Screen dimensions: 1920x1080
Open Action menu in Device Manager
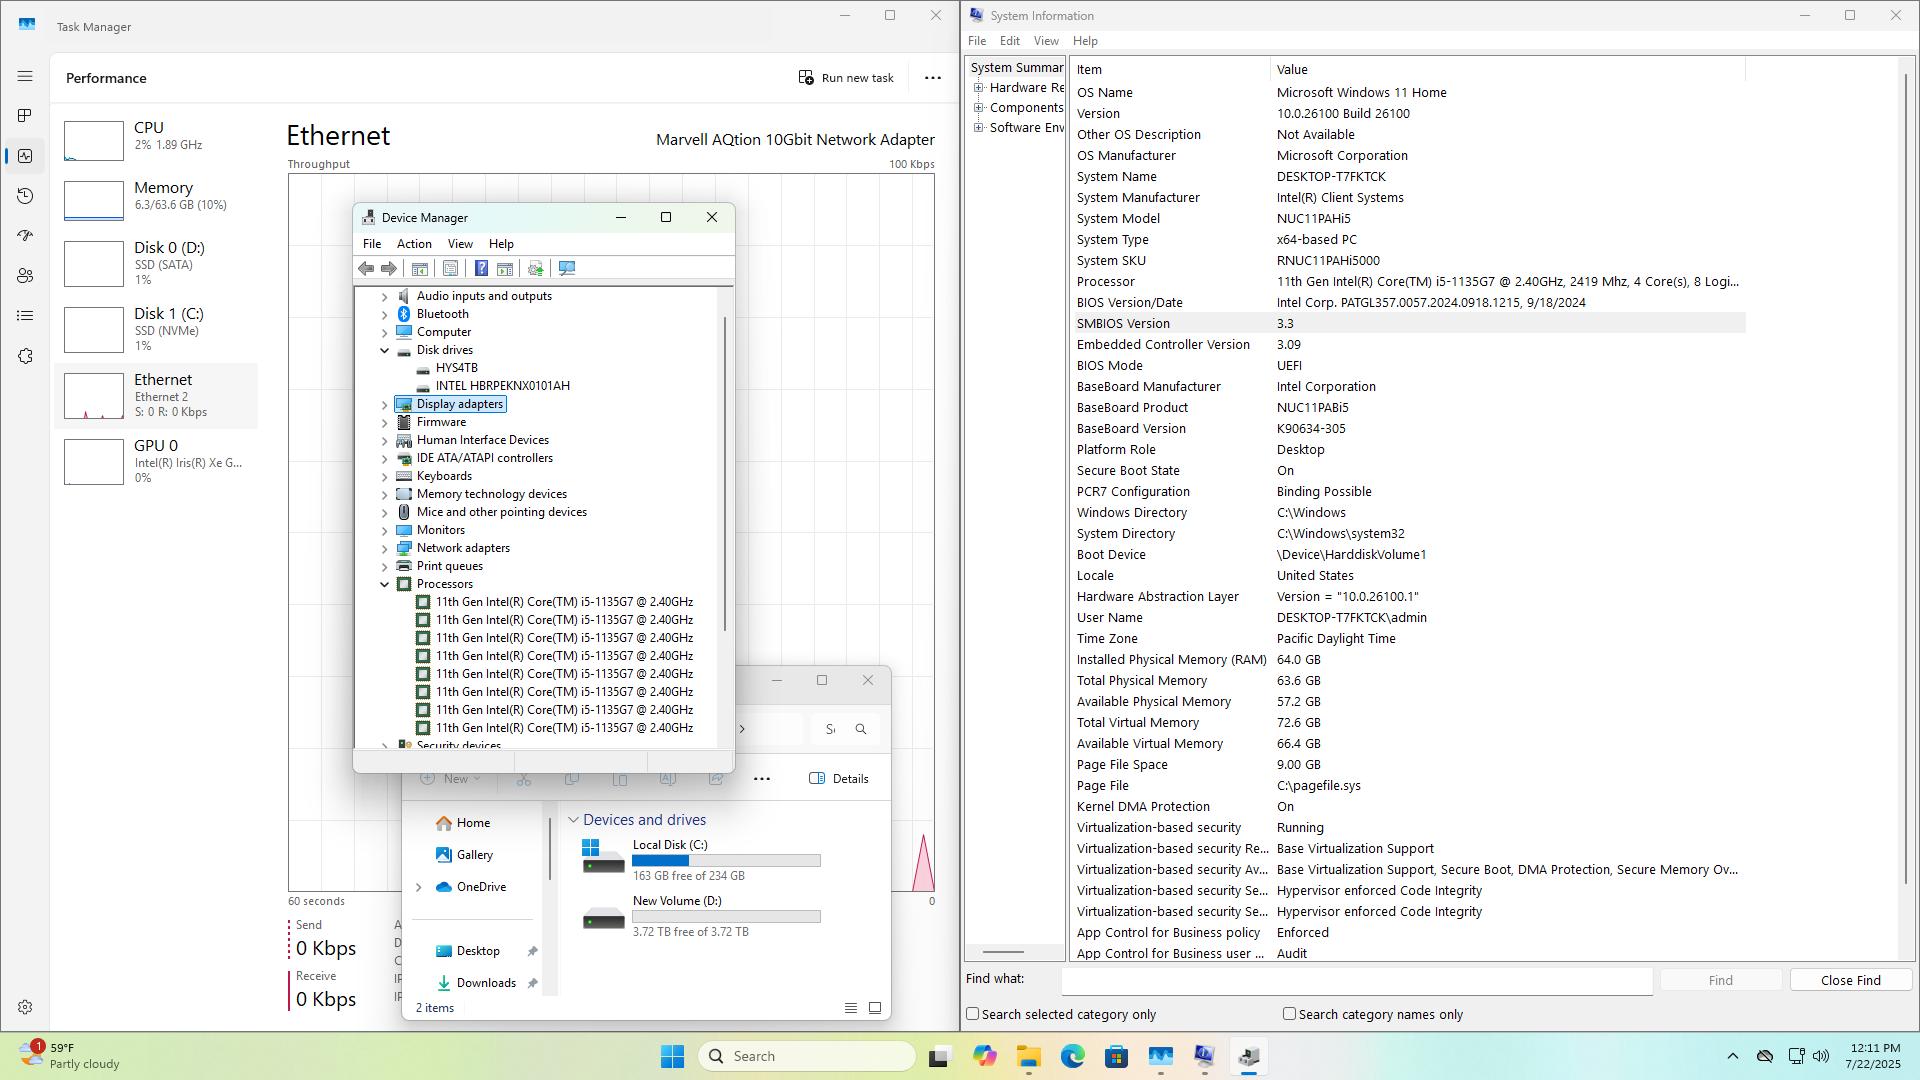(414, 244)
